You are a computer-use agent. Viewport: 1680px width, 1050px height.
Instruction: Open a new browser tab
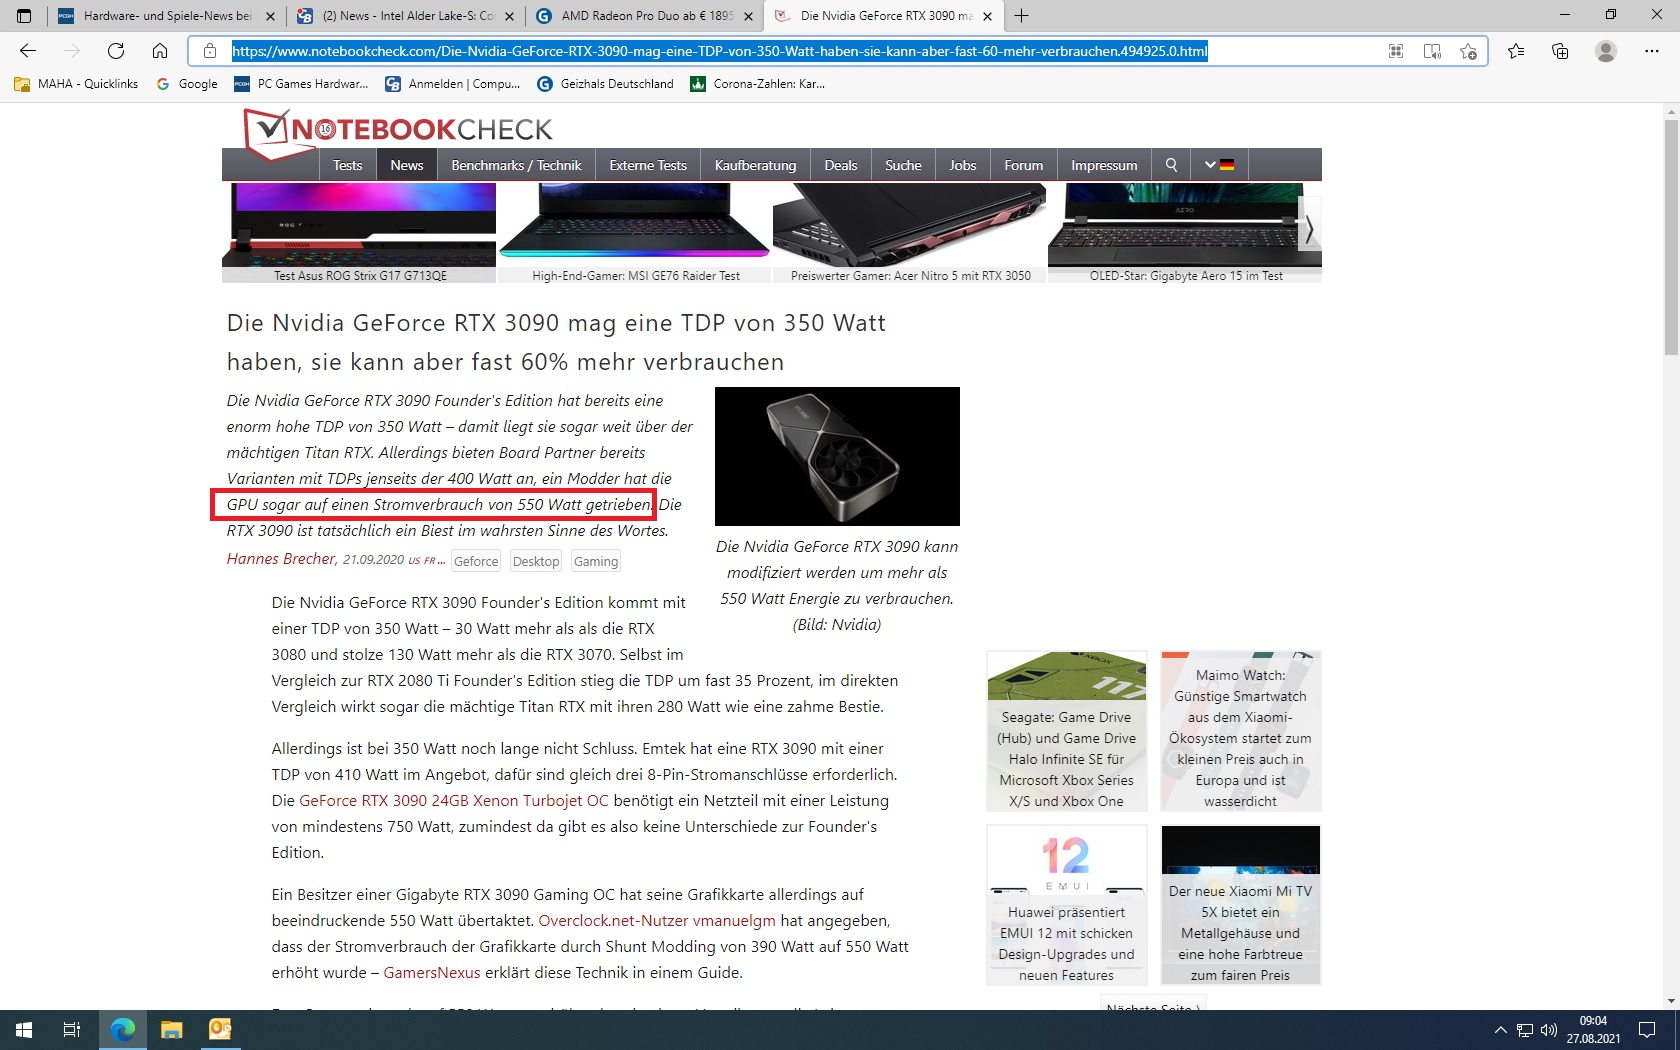point(1021,16)
